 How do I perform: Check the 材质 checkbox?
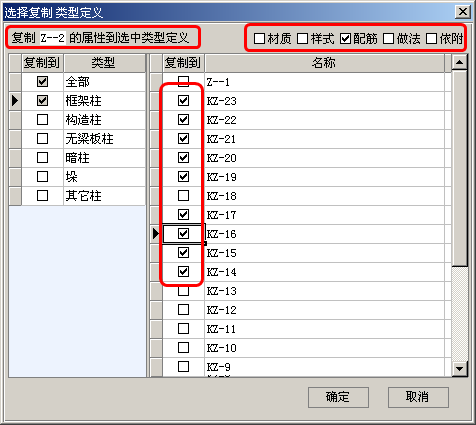tap(259, 38)
